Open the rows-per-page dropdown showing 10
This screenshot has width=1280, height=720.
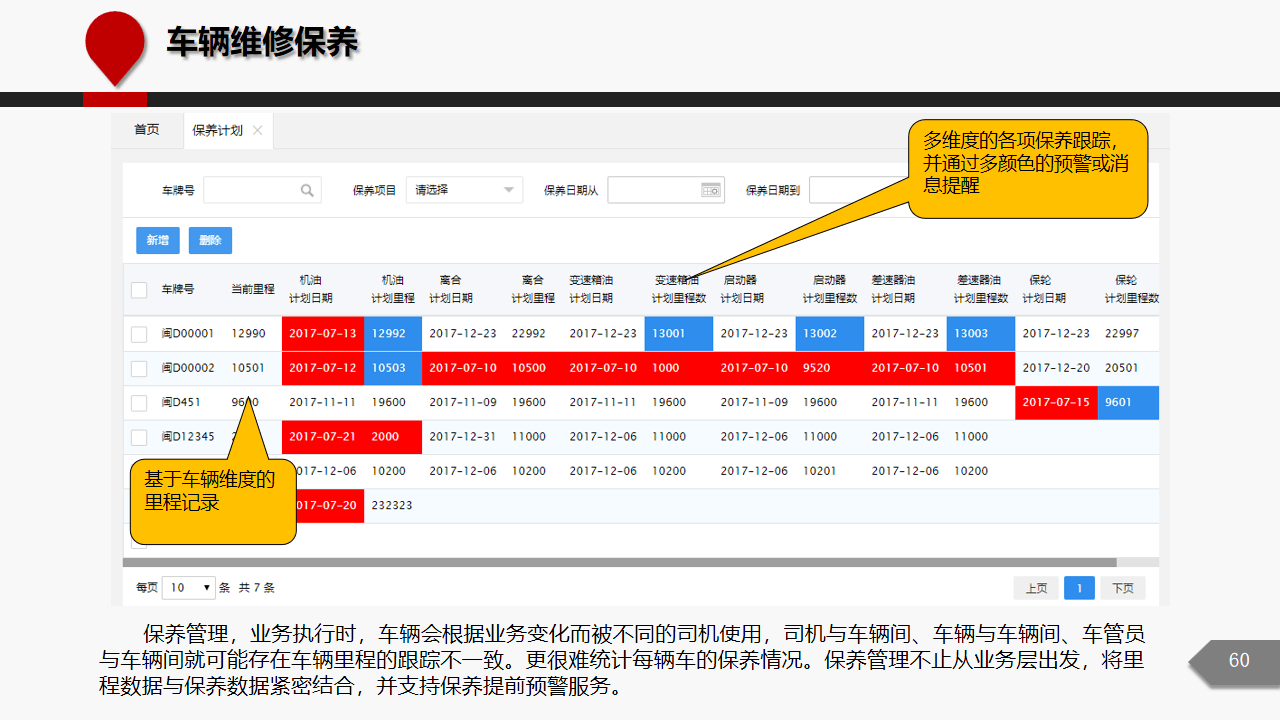(x=190, y=588)
